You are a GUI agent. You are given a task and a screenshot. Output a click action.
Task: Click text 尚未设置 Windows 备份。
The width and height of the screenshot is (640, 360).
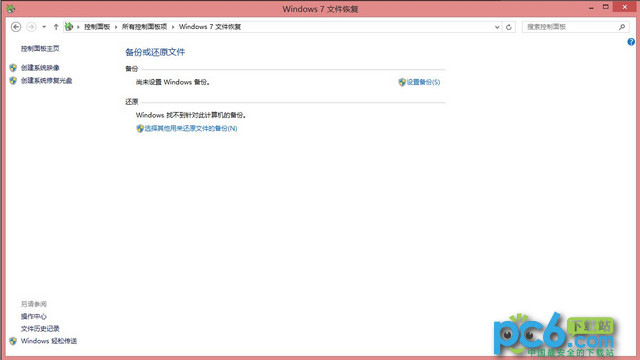coord(173,82)
